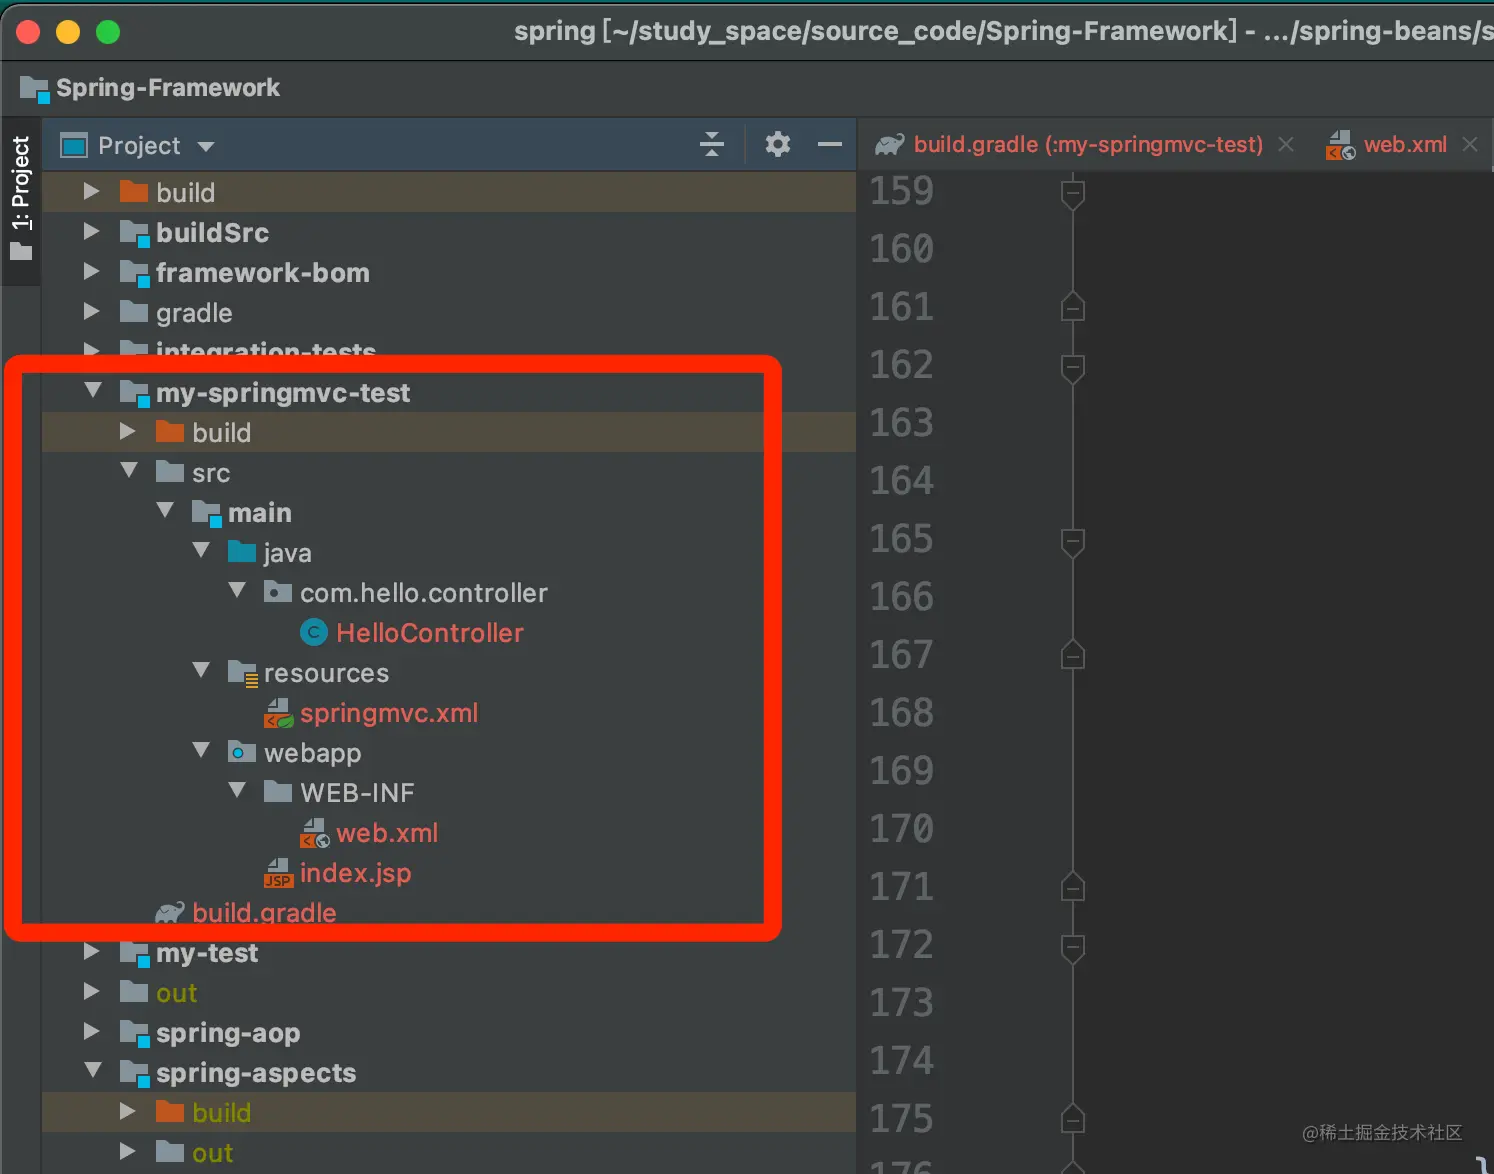Toggle code folding marker at line 175
Viewport: 1494px width, 1174px height.
1073,1119
